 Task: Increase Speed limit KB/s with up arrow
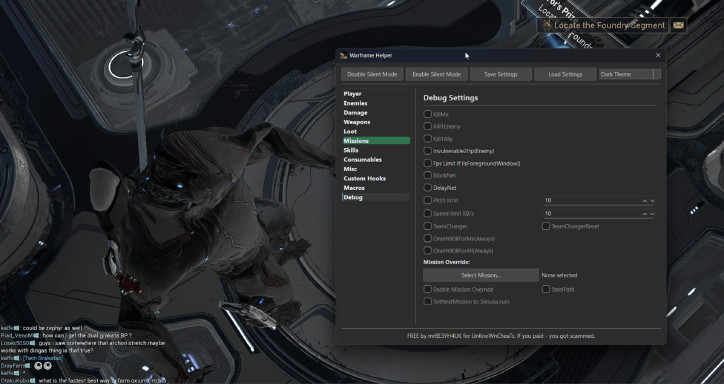645,214
